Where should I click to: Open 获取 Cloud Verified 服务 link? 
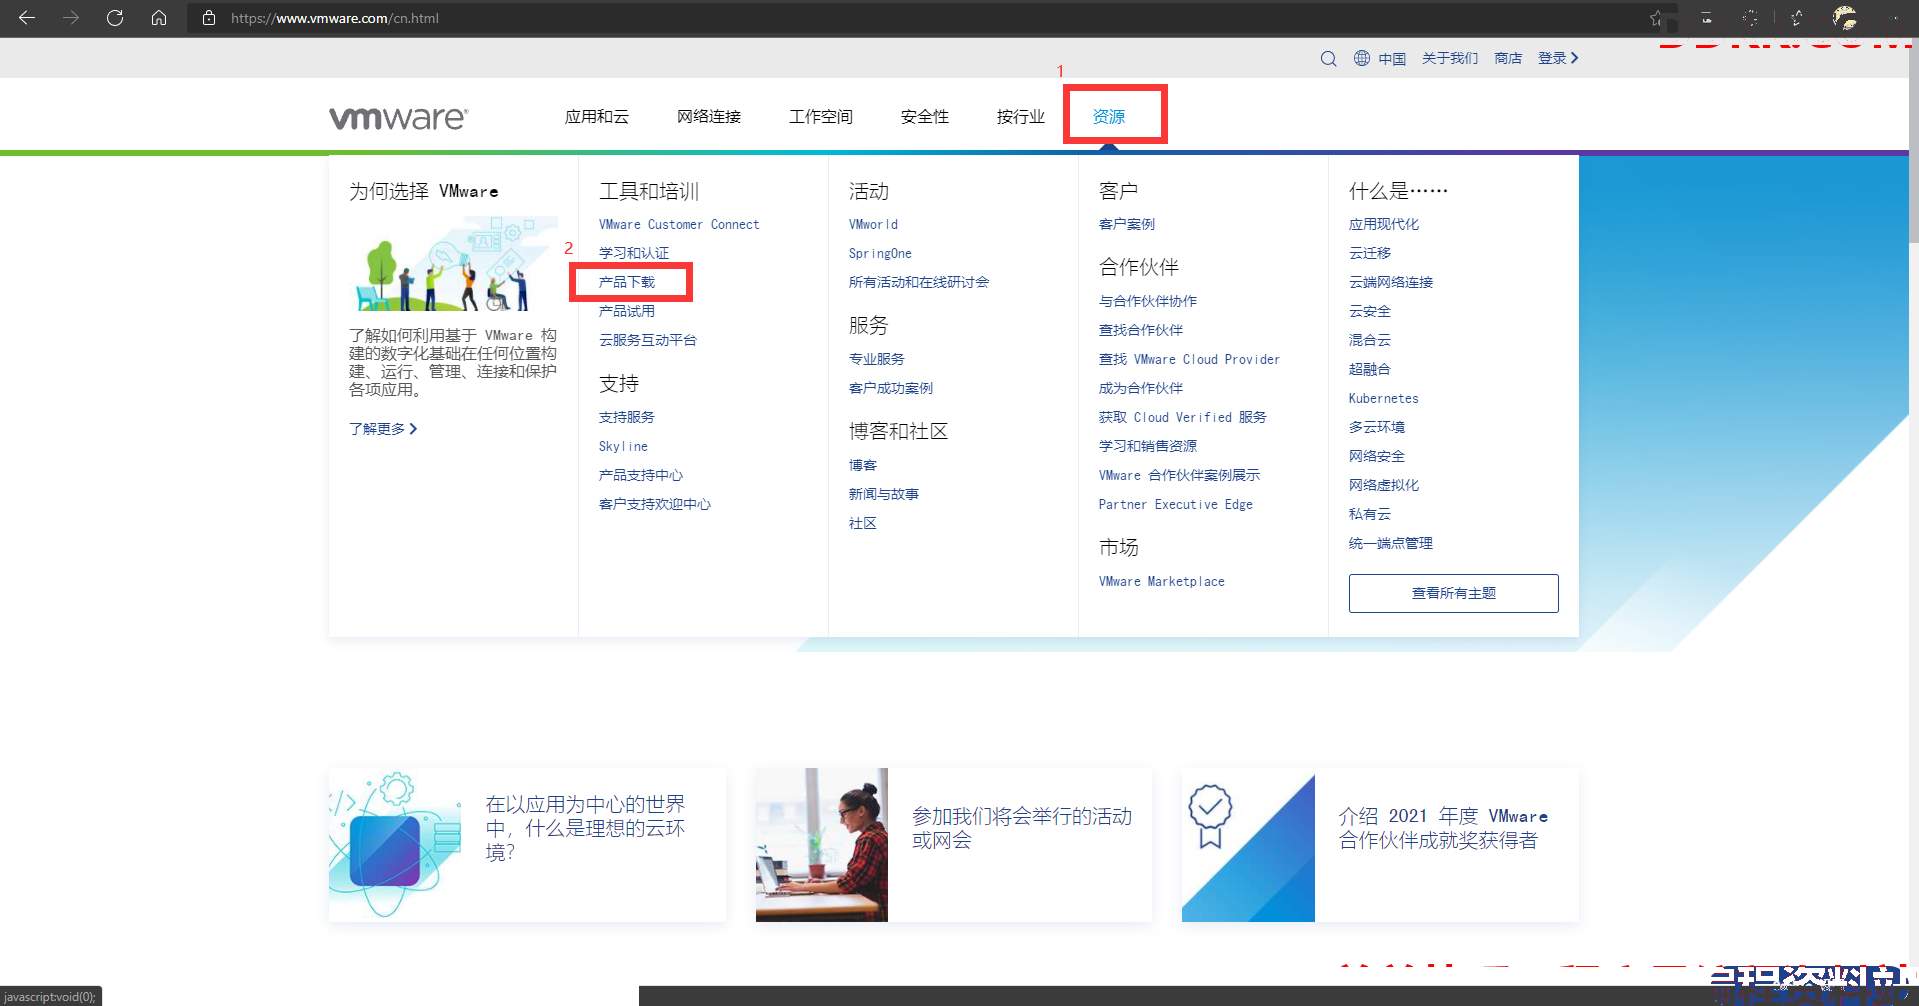click(1183, 418)
